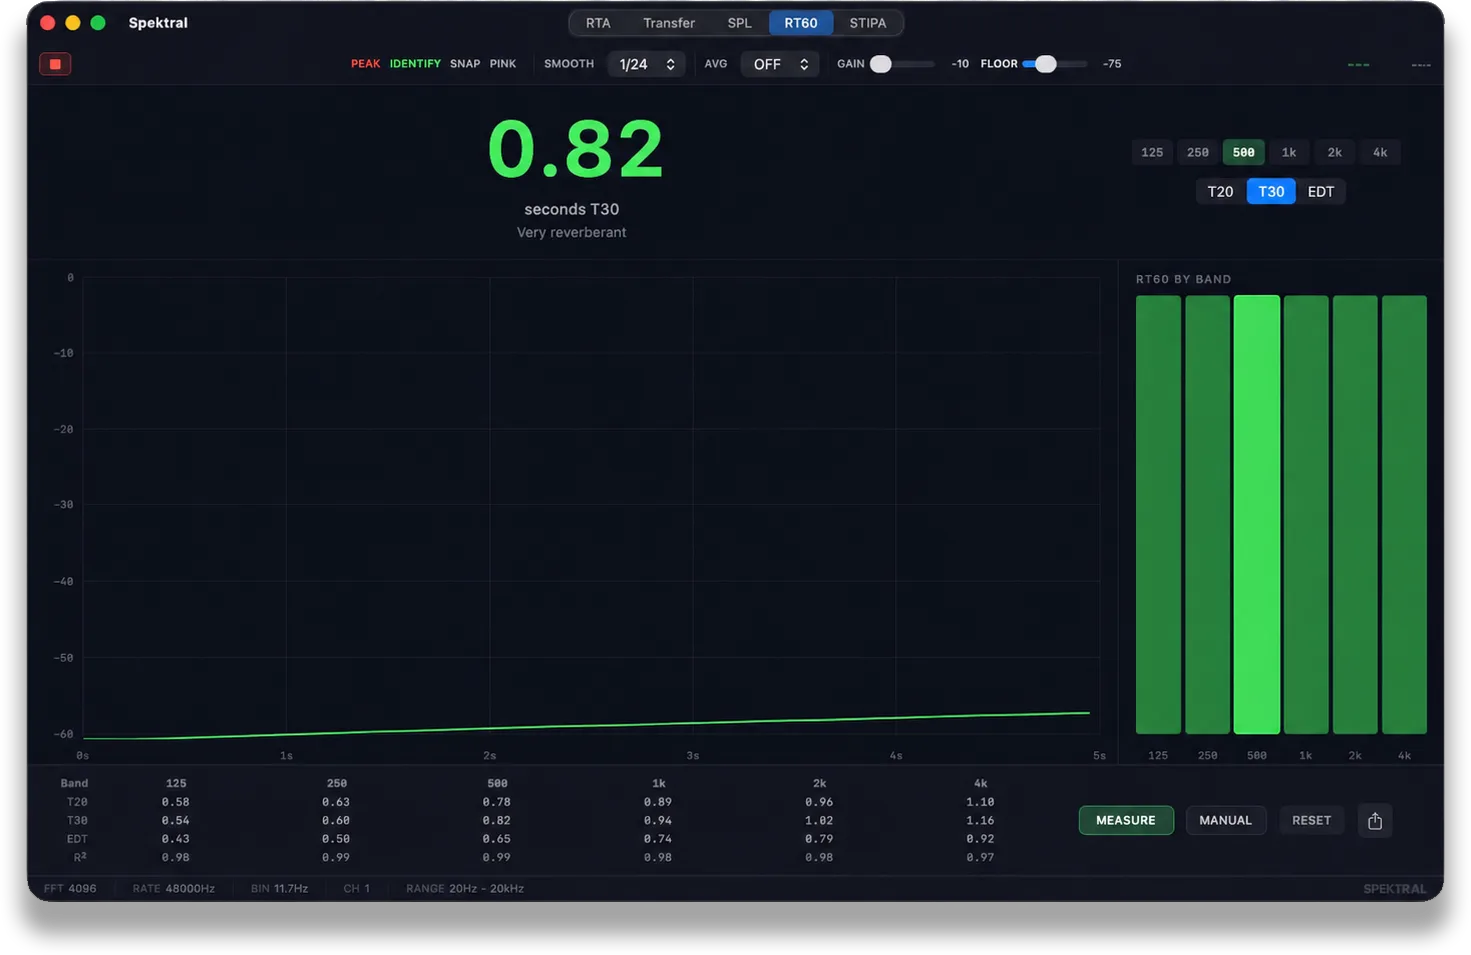Click the highlighted 500 Hz bar in chart
Viewport: 1471px width, 955px height.
(1257, 515)
